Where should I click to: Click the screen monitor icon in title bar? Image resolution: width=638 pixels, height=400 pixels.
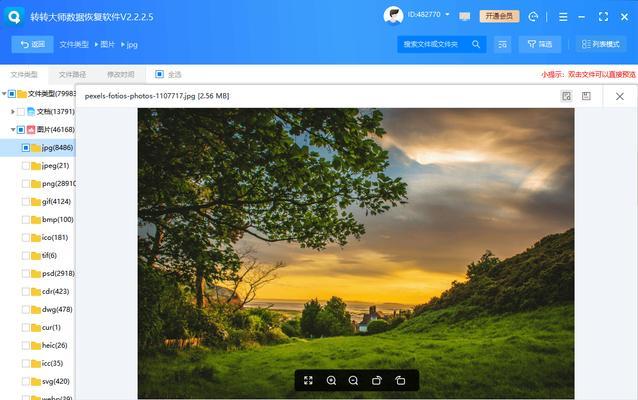pyautogui.click(x=464, y=16)
